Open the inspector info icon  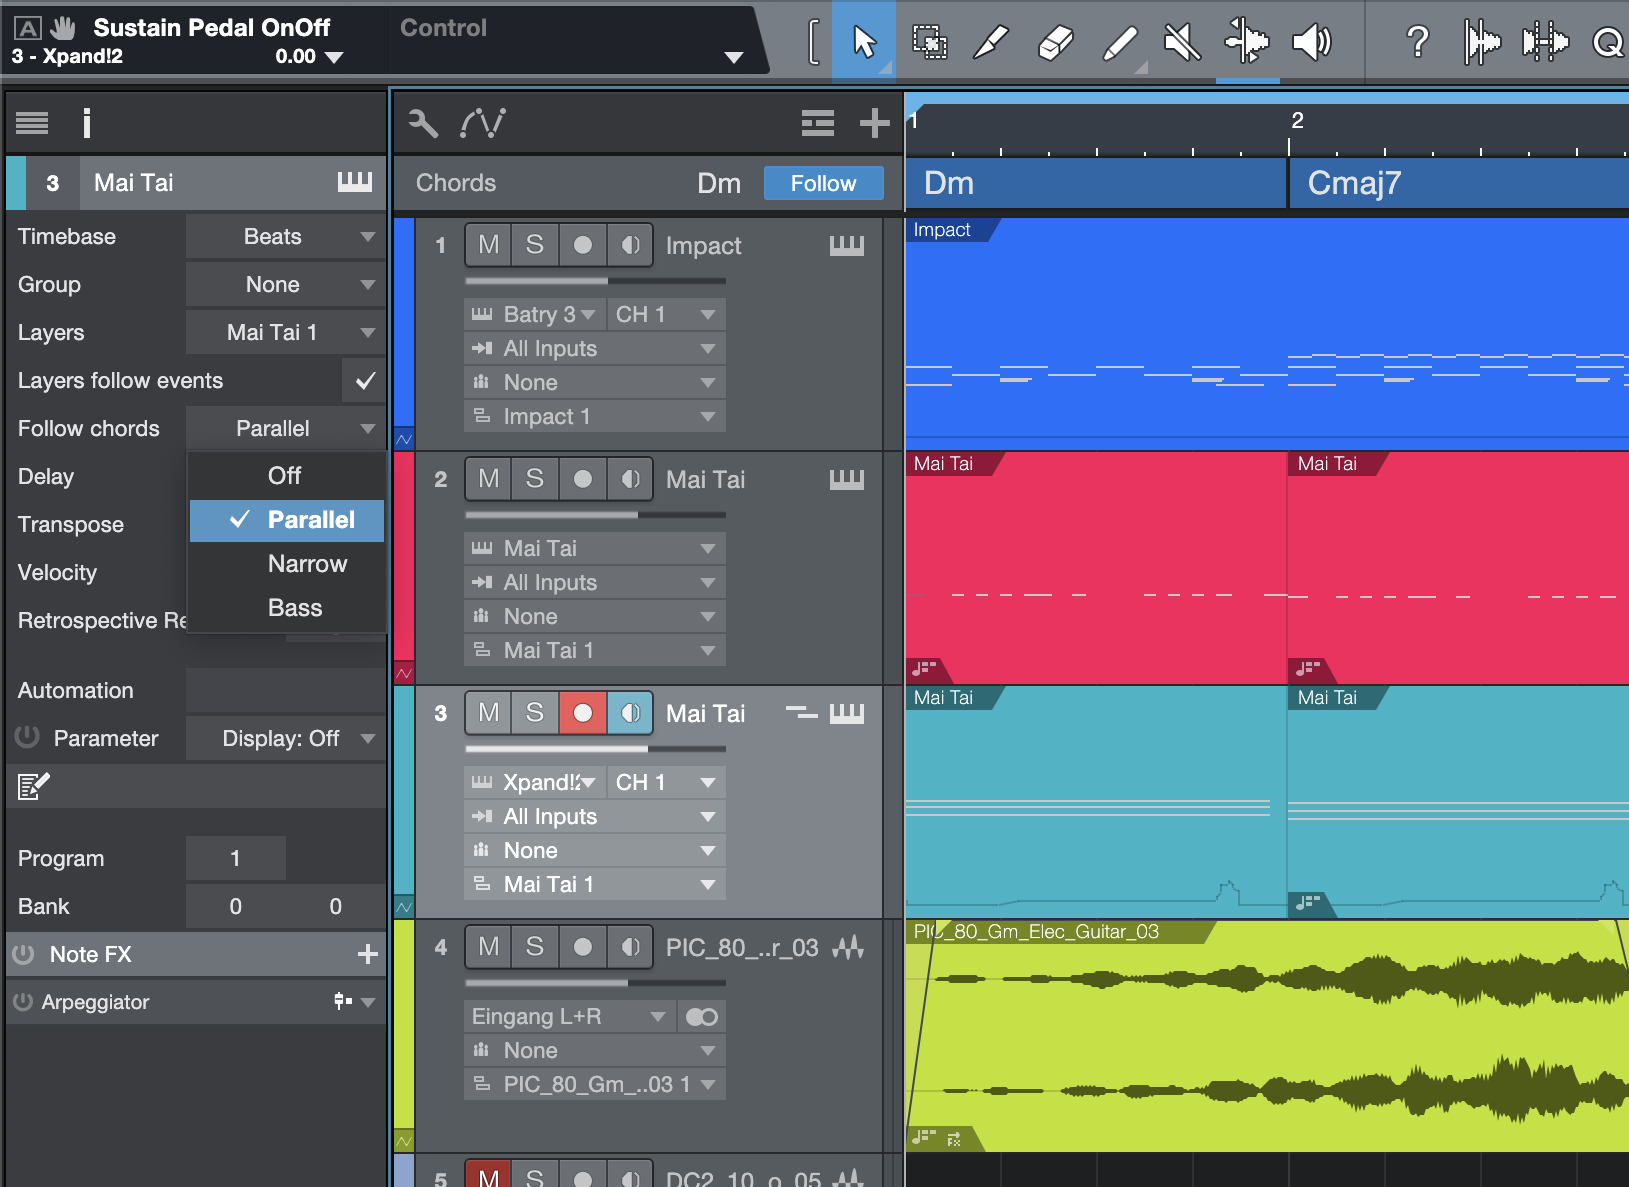[87, 123]
